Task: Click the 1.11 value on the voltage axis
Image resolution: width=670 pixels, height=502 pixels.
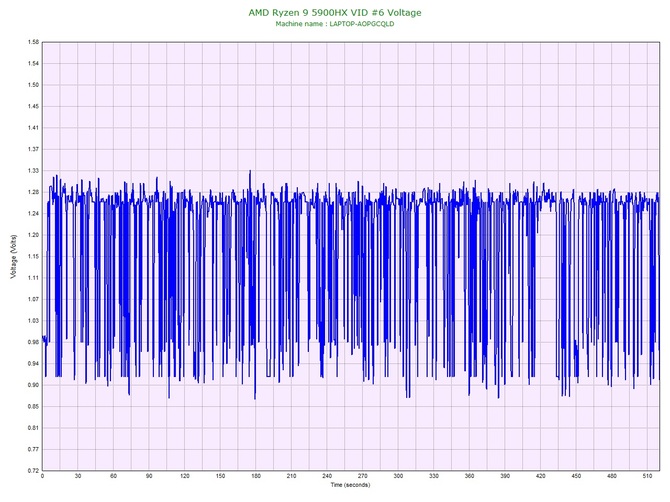Action: 33,278
